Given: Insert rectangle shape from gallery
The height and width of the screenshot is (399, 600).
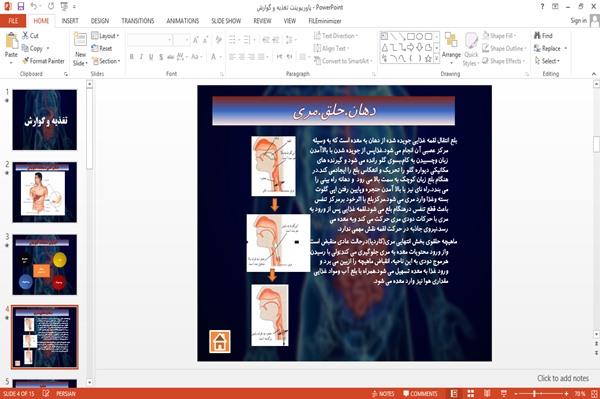Looking at the screenshot, I should pos(411,36).
